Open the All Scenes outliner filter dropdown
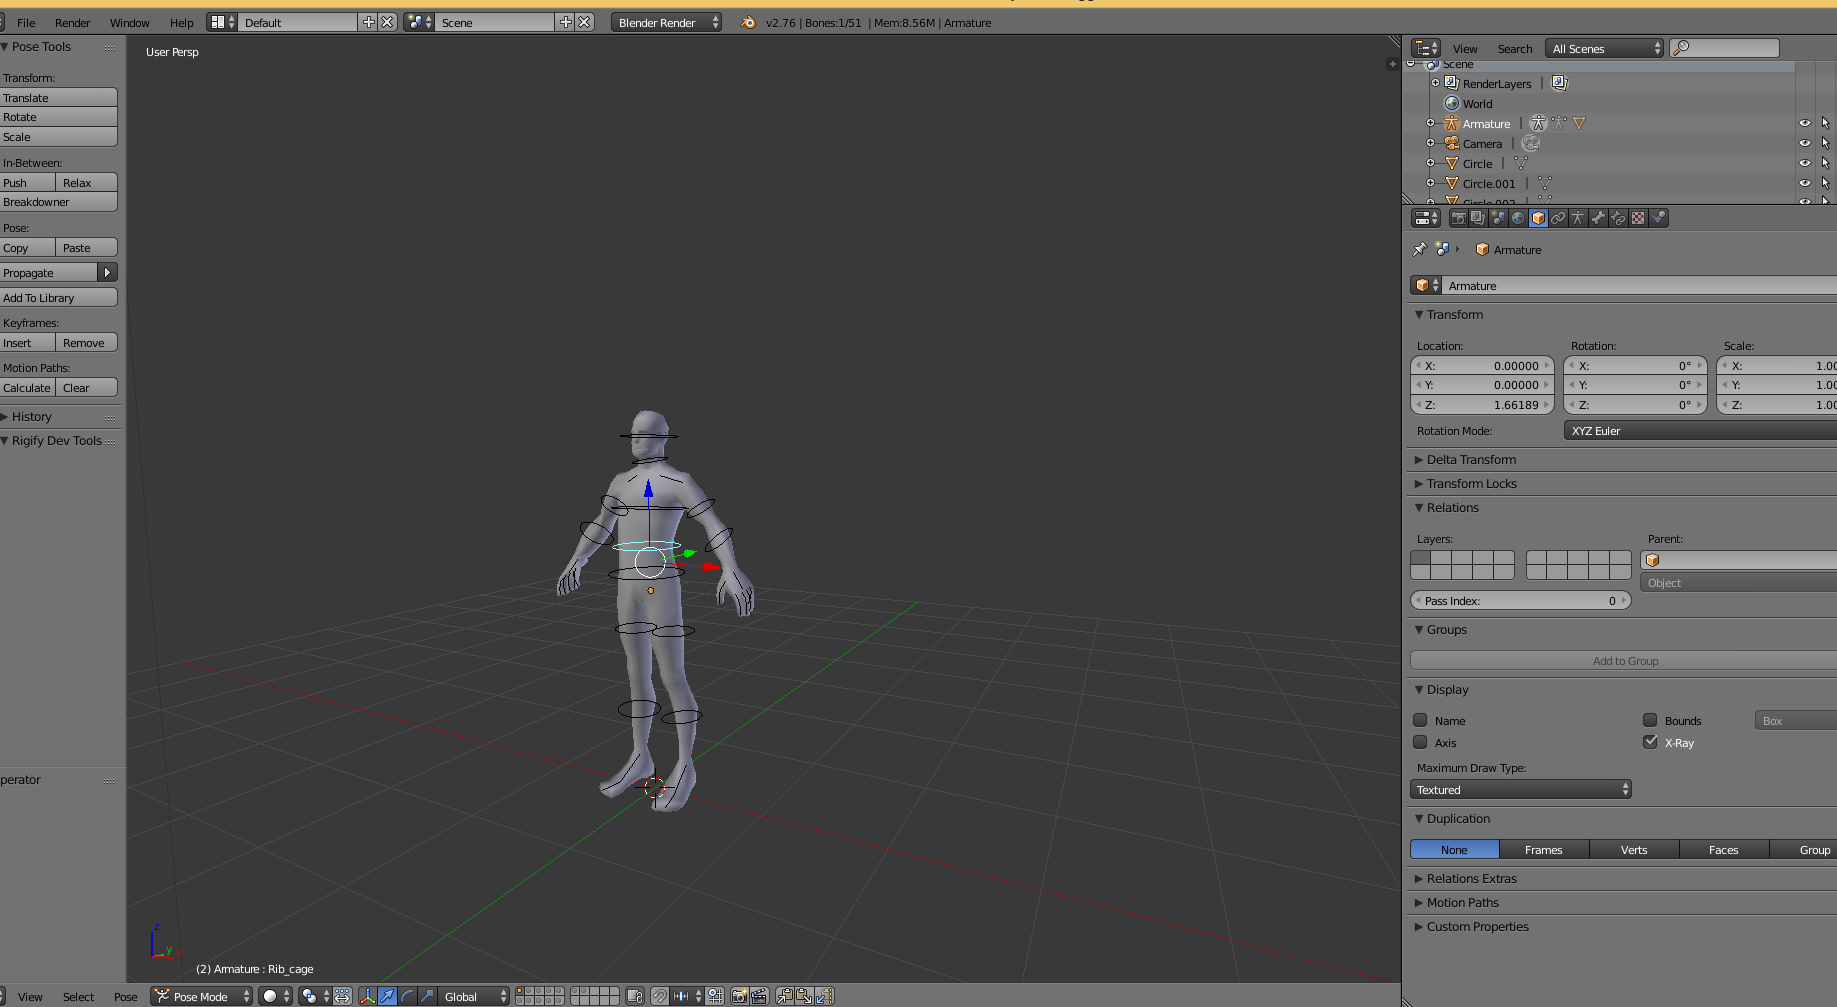1837x1007 pixels. [1604, 48]
